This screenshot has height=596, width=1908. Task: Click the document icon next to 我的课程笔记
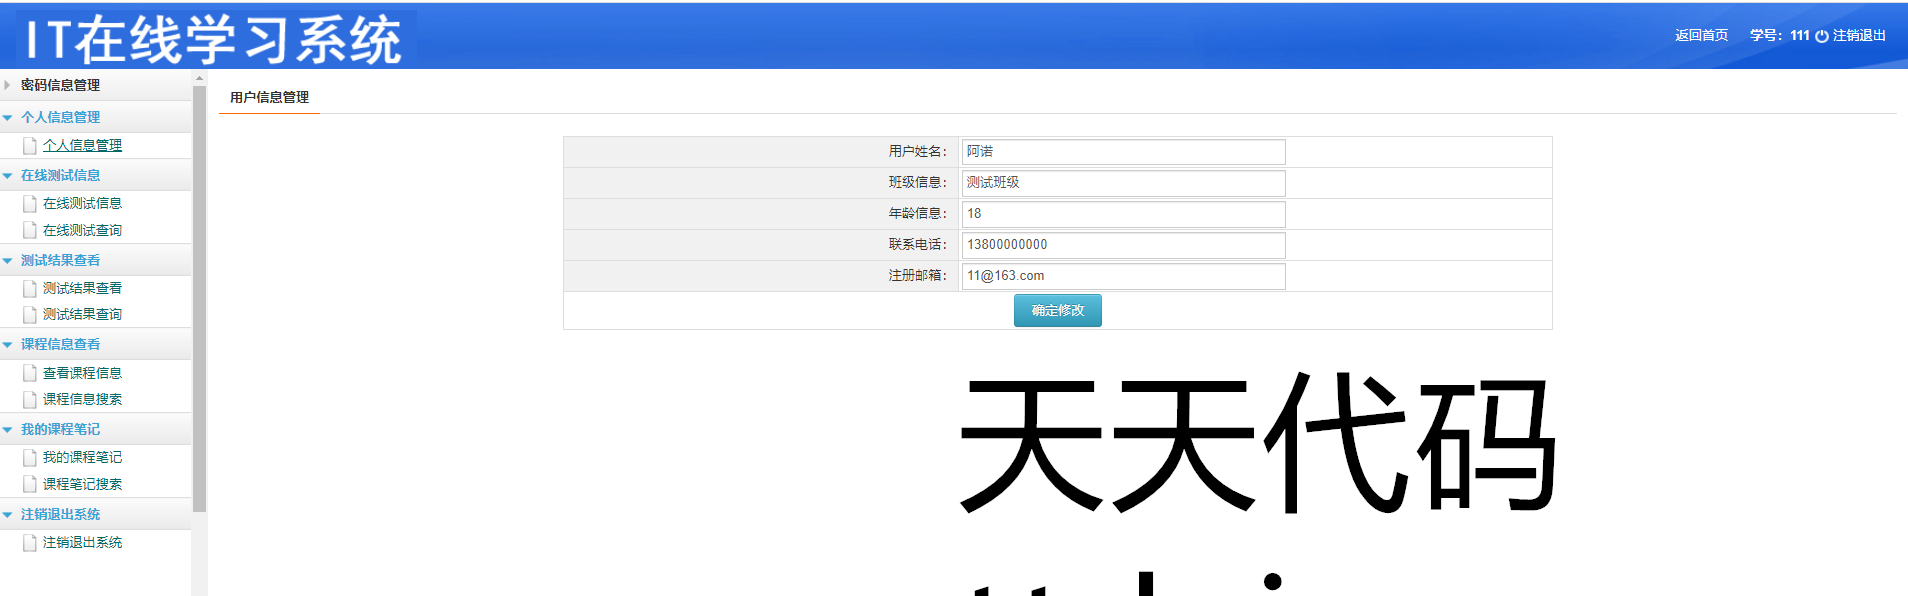coord(30,458)
